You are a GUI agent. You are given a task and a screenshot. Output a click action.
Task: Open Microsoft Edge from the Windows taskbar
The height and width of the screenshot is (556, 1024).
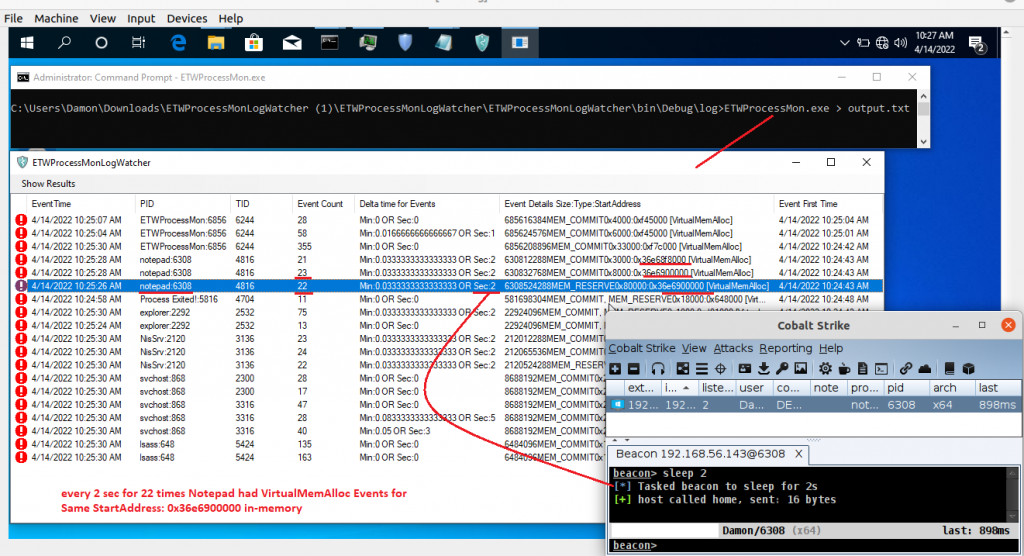[x=178, y=43]
